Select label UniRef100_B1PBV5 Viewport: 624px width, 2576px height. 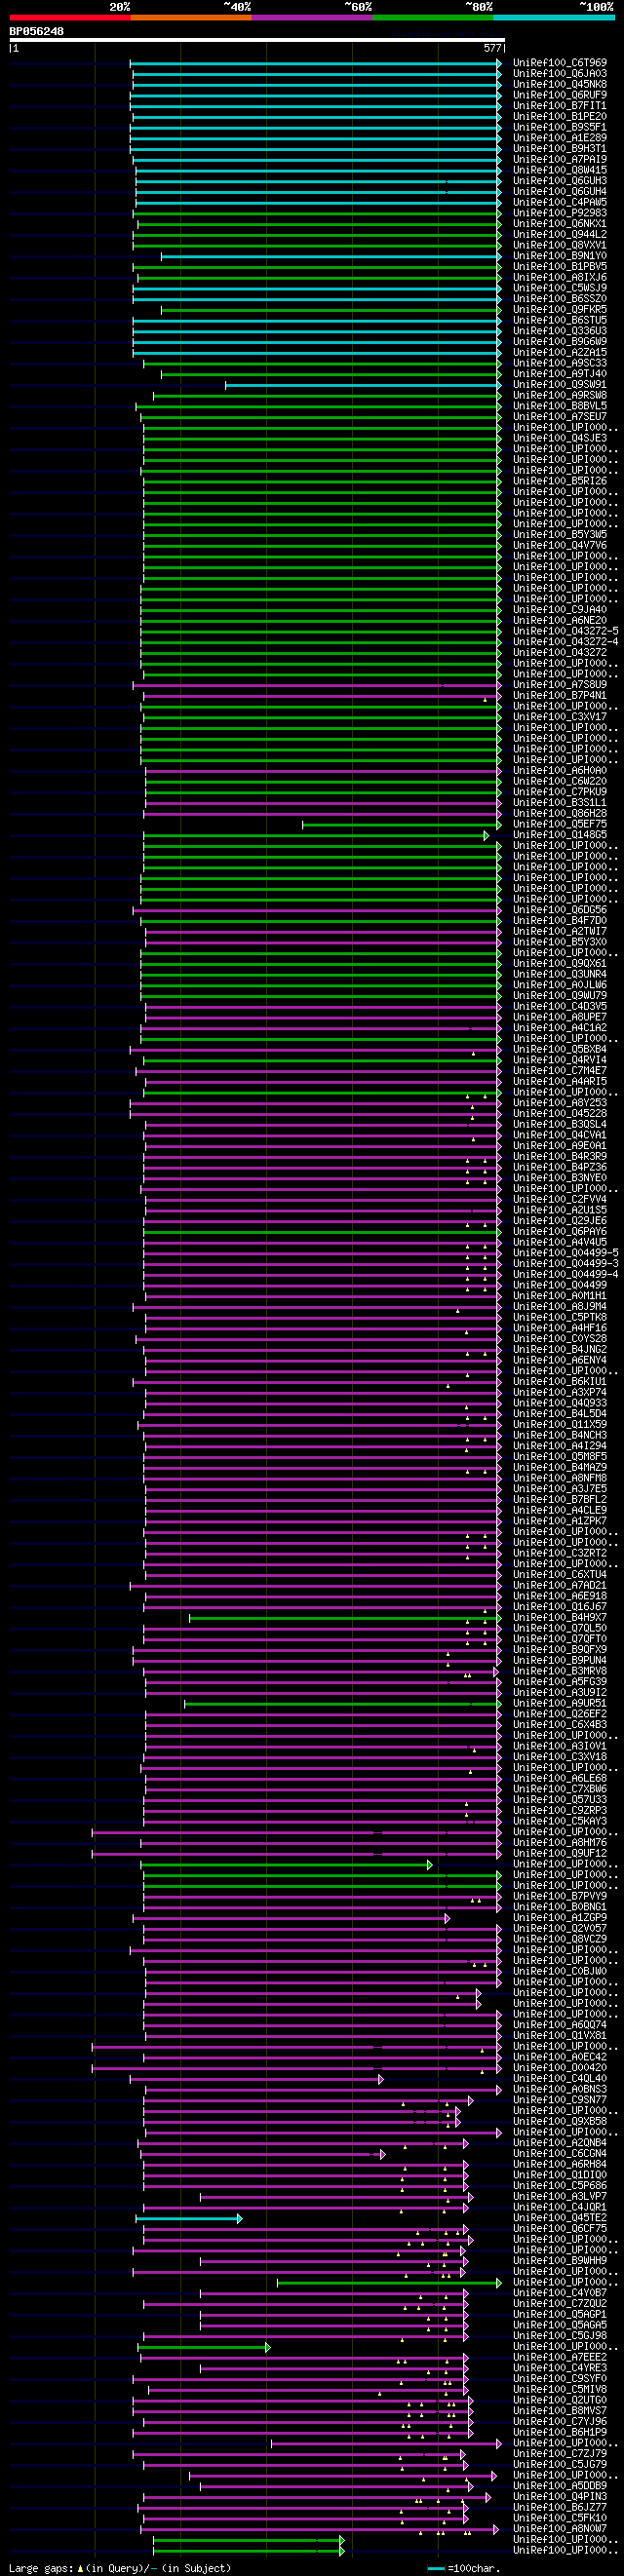[x=560, y=267]
